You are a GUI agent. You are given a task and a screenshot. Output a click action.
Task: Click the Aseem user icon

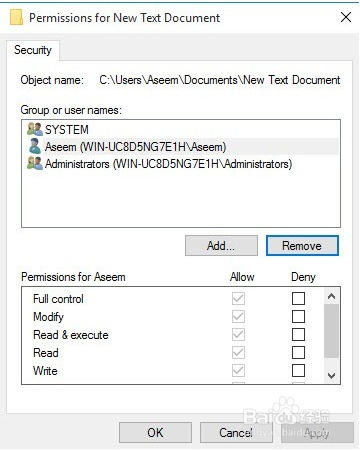pyautogui.click(x=35, y=147)
